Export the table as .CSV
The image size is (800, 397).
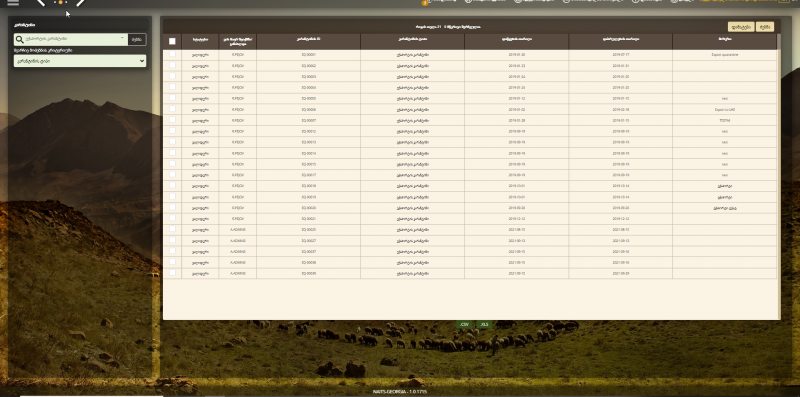[464, 325]
